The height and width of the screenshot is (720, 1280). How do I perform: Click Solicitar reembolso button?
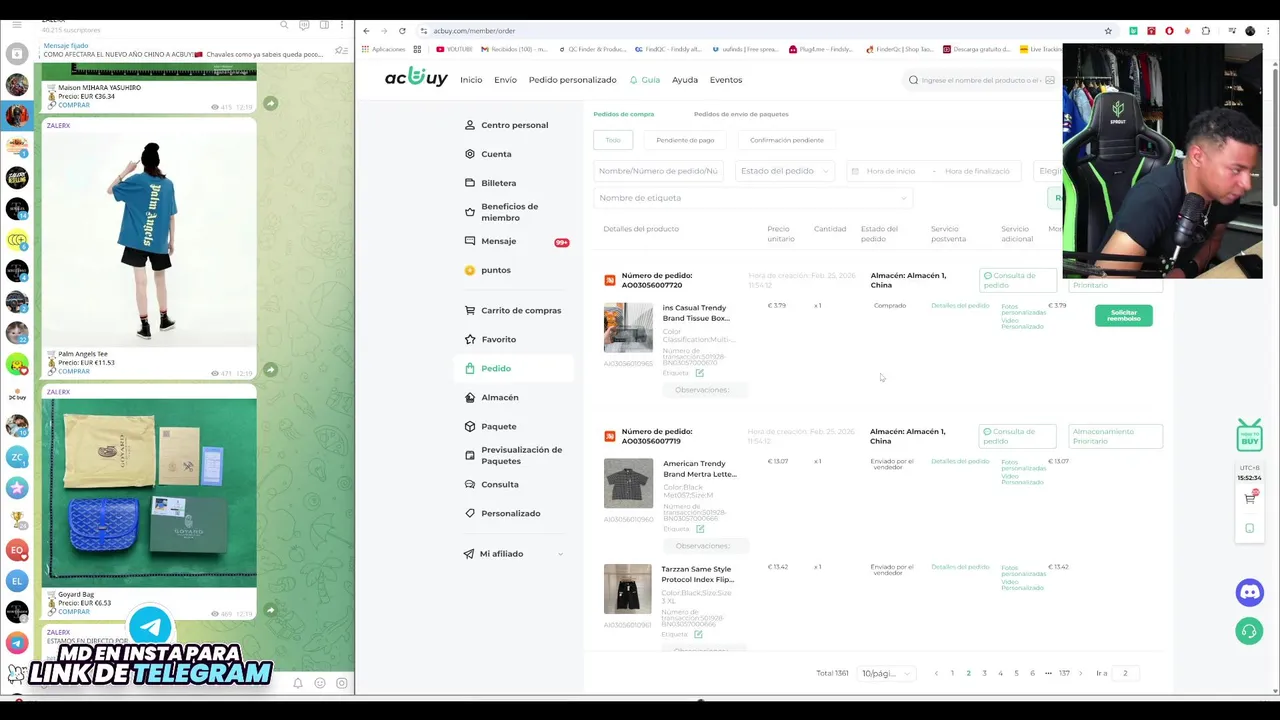(1124, 315)
